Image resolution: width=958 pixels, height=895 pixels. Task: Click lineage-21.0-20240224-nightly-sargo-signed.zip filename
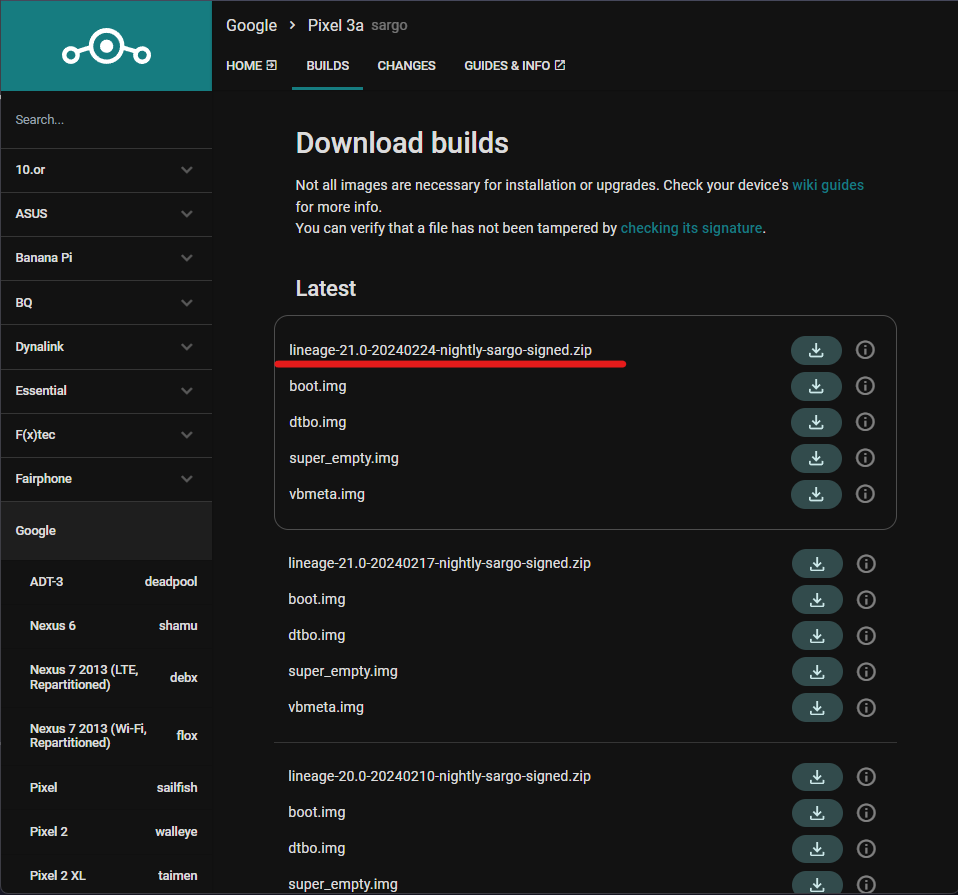tap(440, 350)
